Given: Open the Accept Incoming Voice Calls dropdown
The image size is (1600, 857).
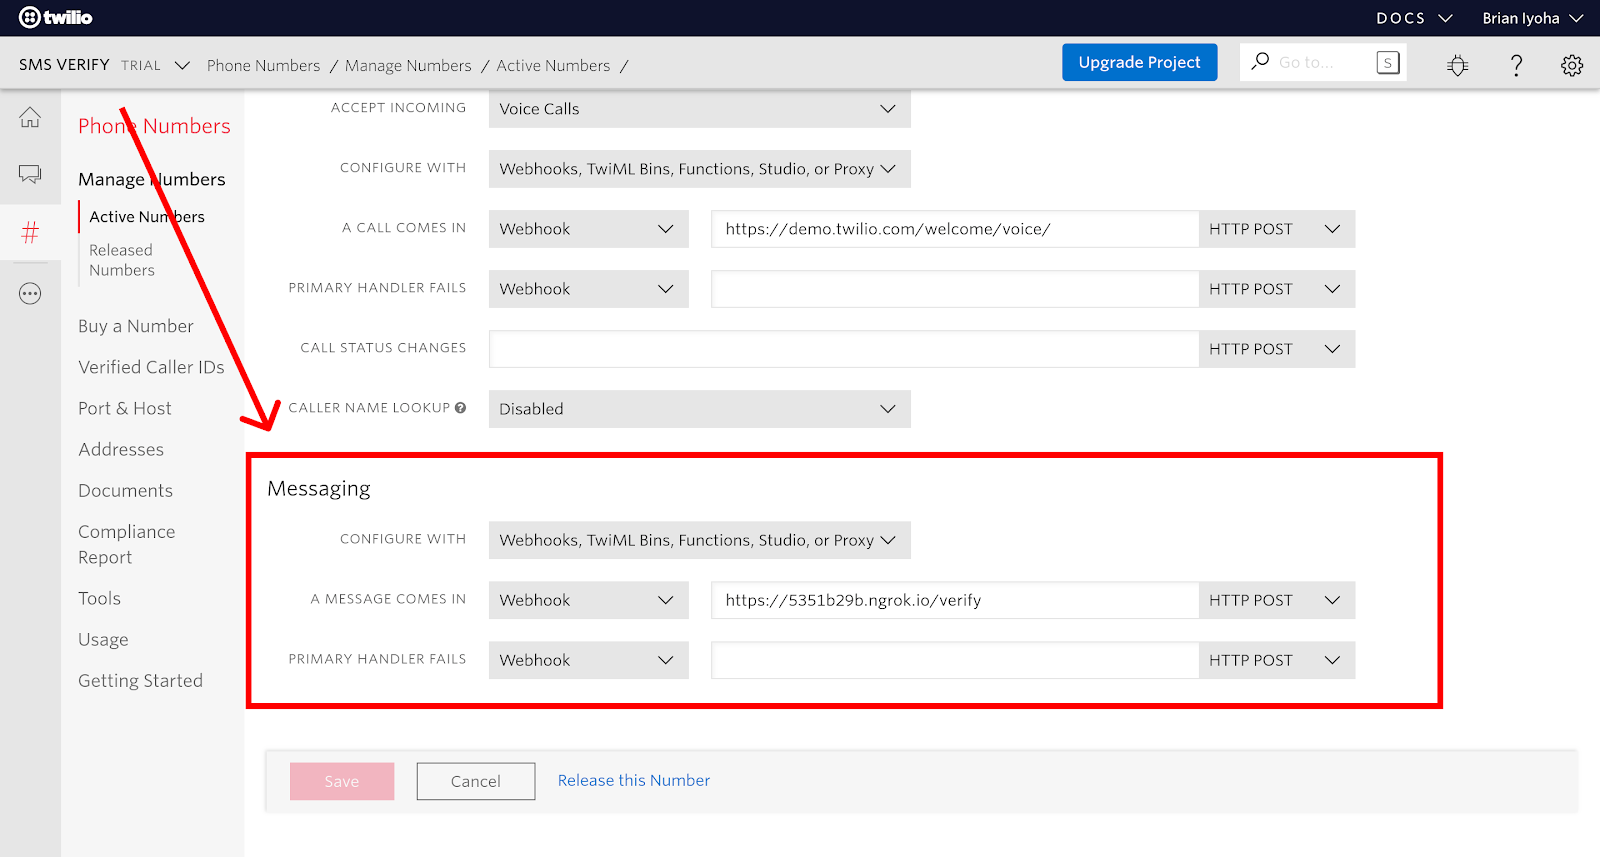Looking at the screenshot, I should point(699,109).
